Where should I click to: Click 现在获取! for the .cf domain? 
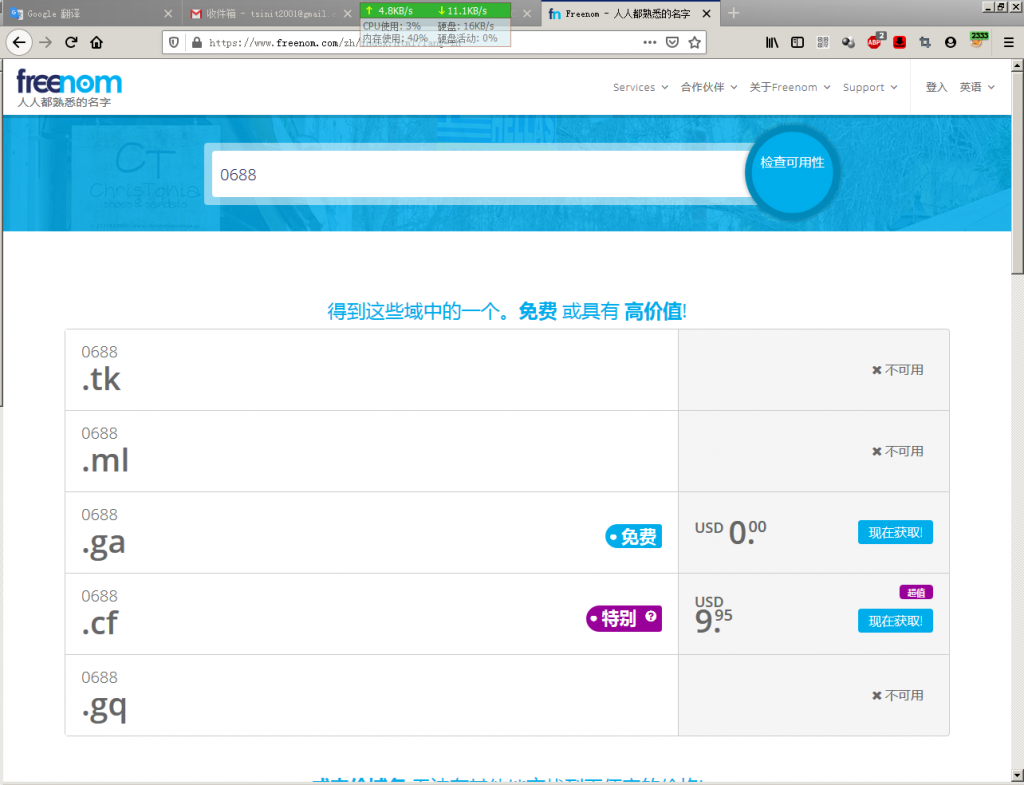[895, 620]
